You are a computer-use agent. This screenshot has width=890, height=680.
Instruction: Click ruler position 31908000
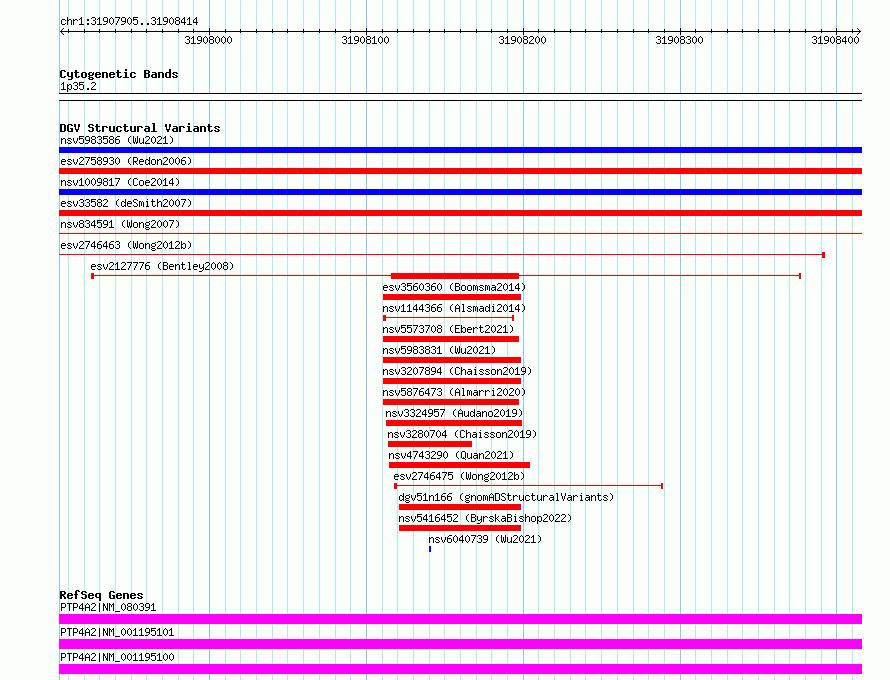208,40
